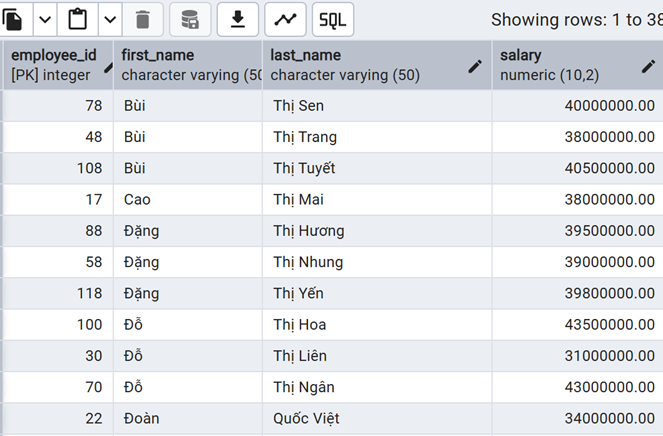Download results to file

(x=238, y=19)
